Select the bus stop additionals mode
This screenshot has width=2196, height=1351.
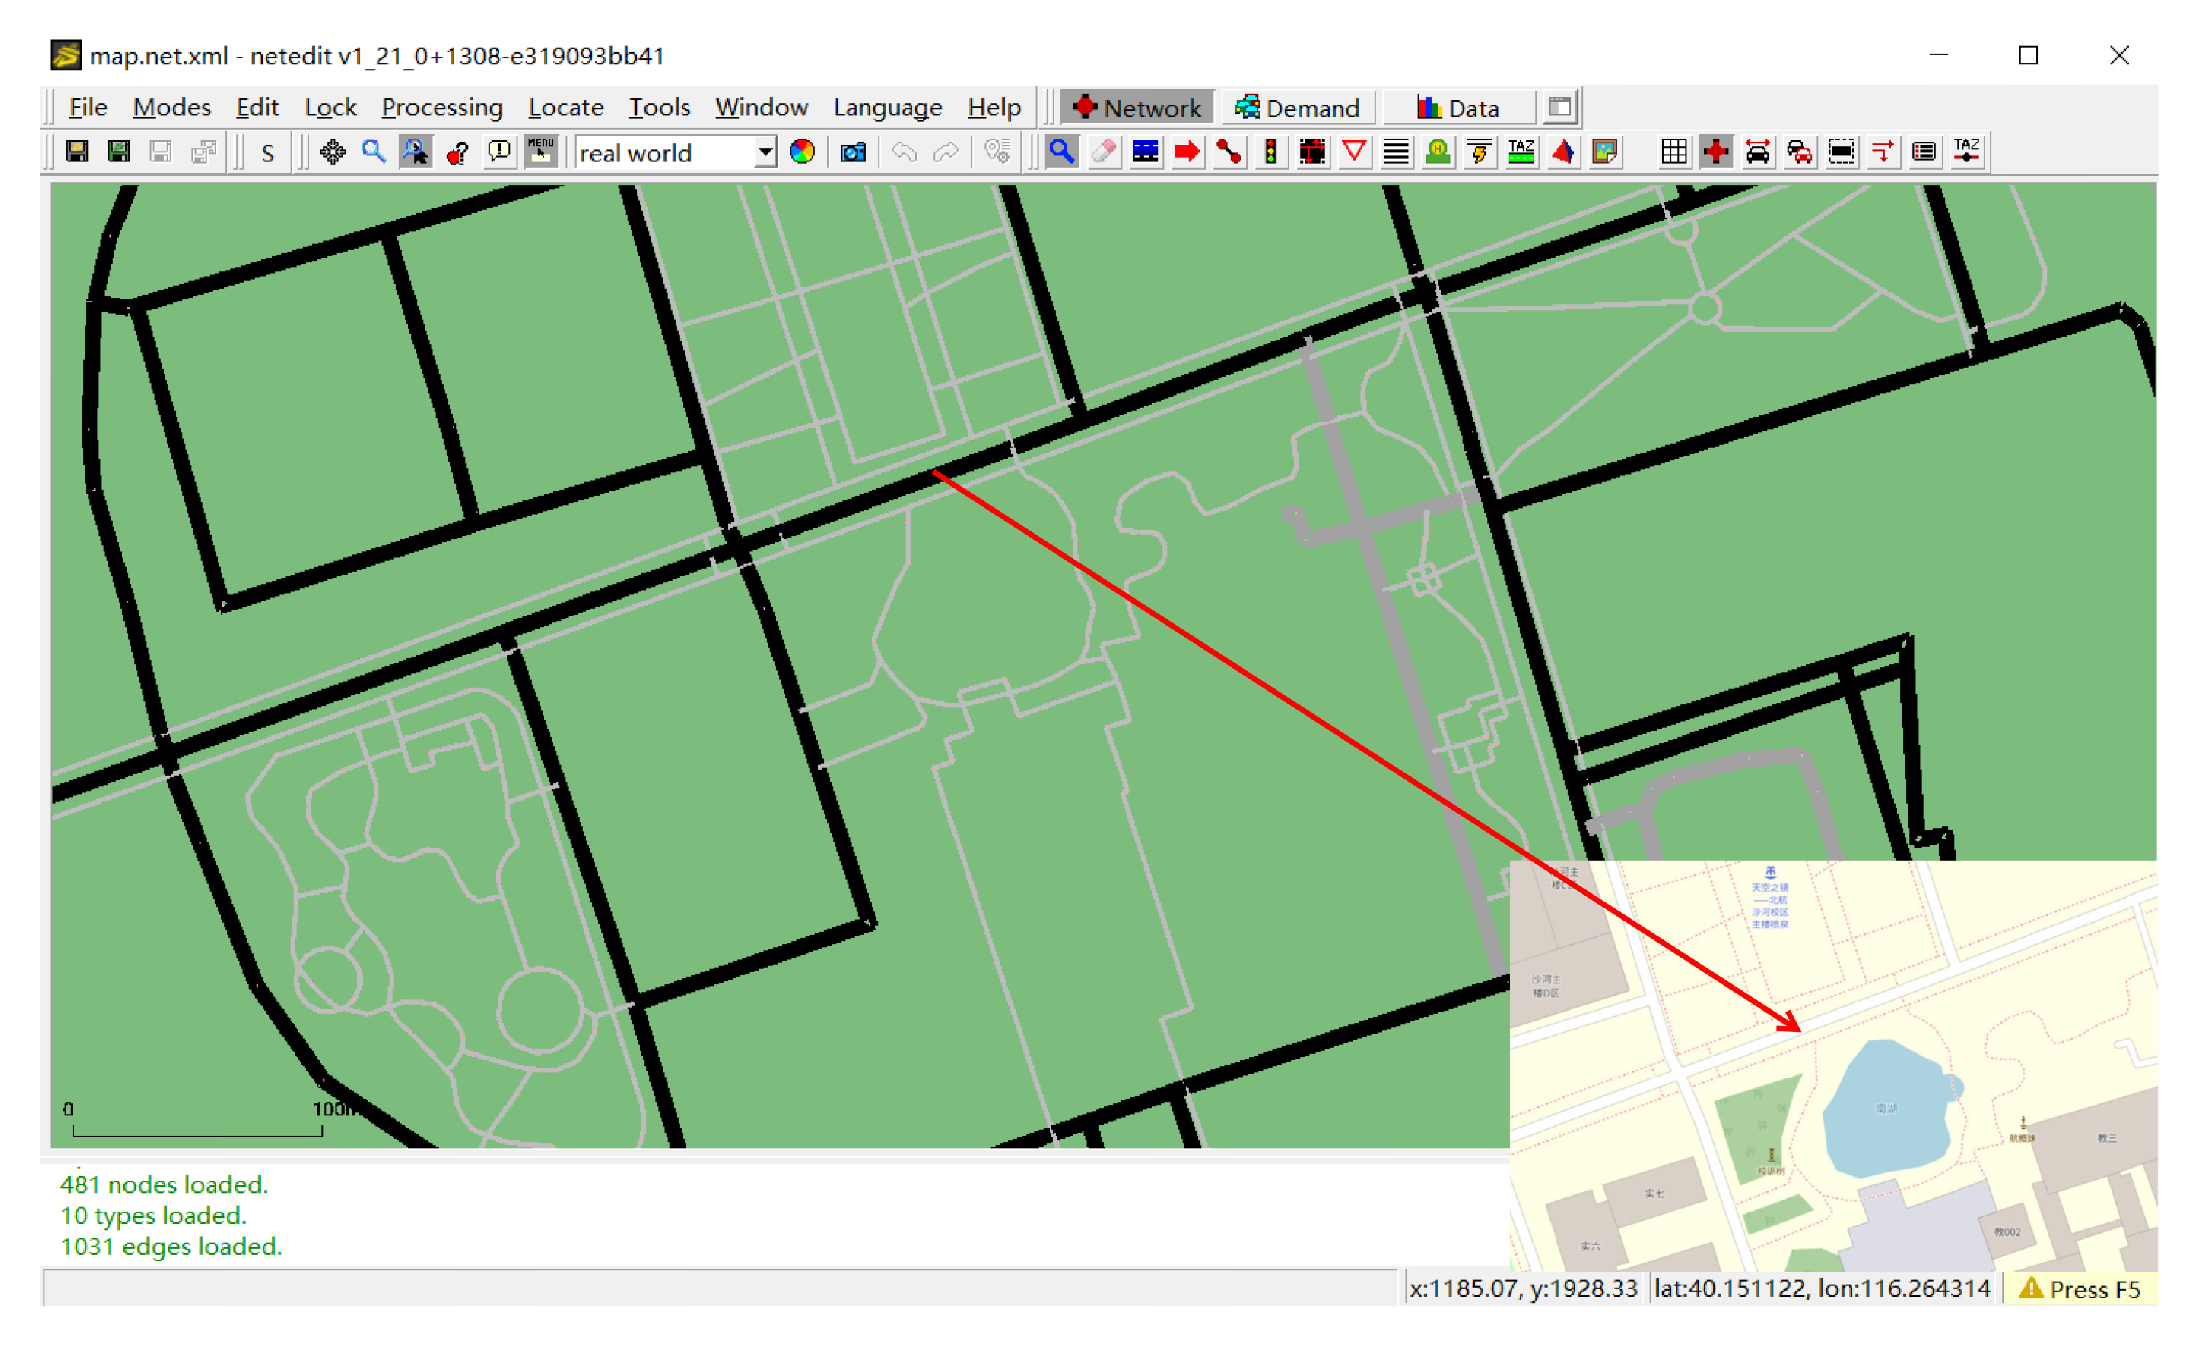(x=1438, y=152)
